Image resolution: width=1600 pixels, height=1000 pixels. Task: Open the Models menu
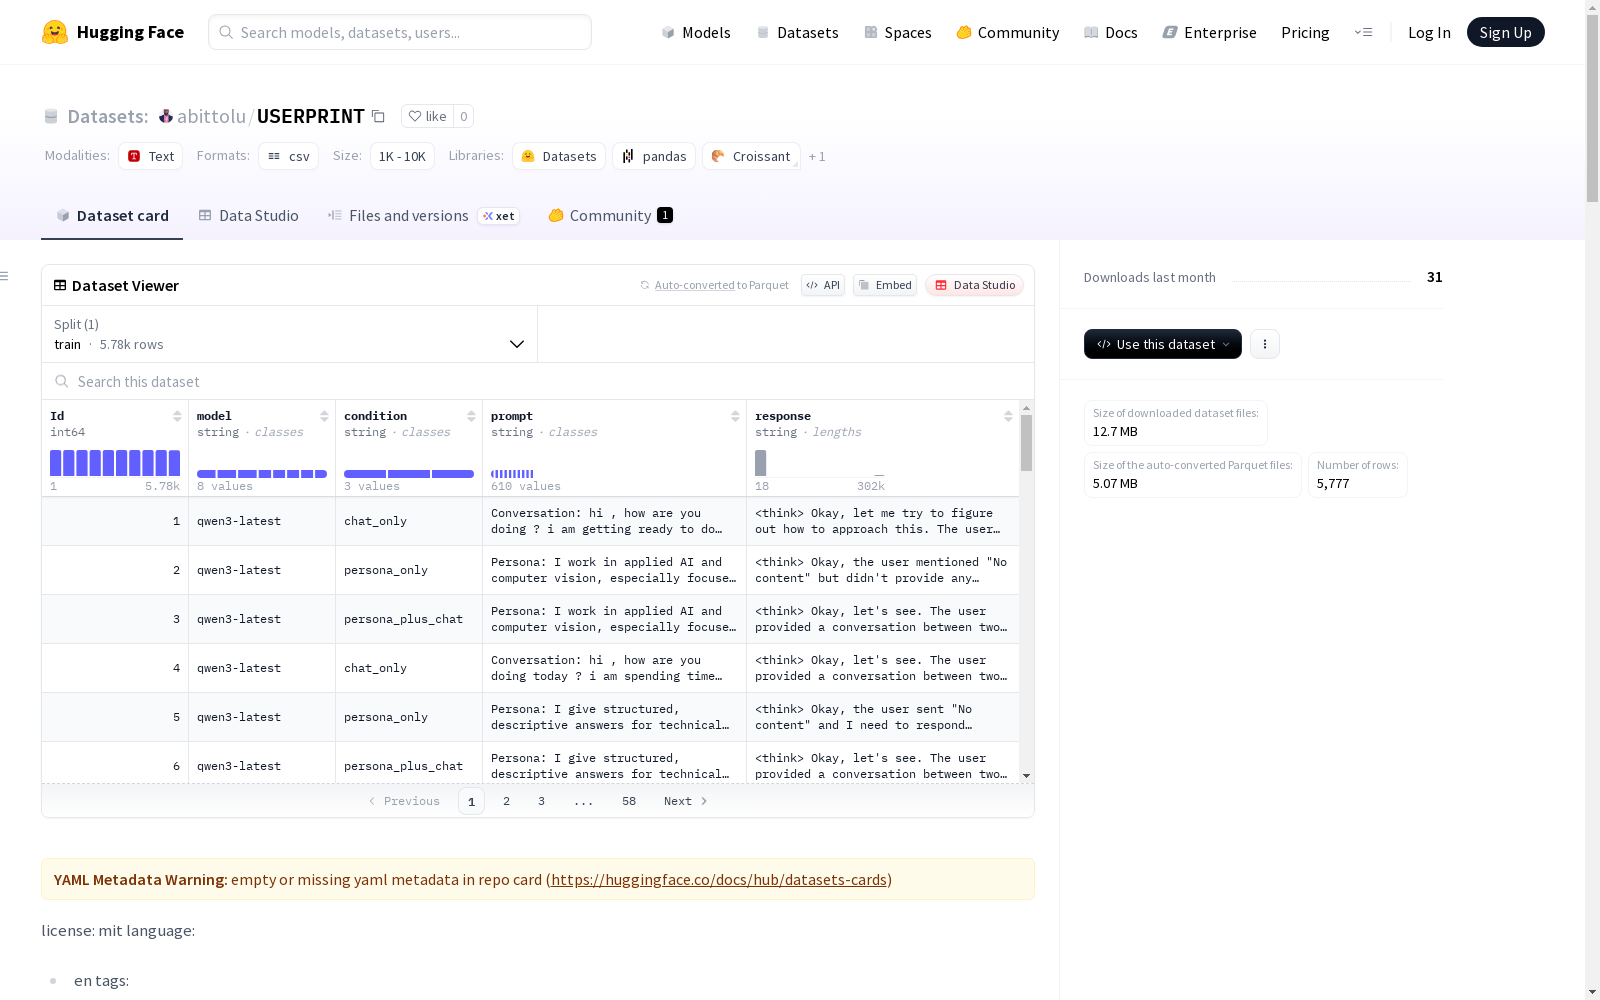pyautogui.click(x=696, y=32)
